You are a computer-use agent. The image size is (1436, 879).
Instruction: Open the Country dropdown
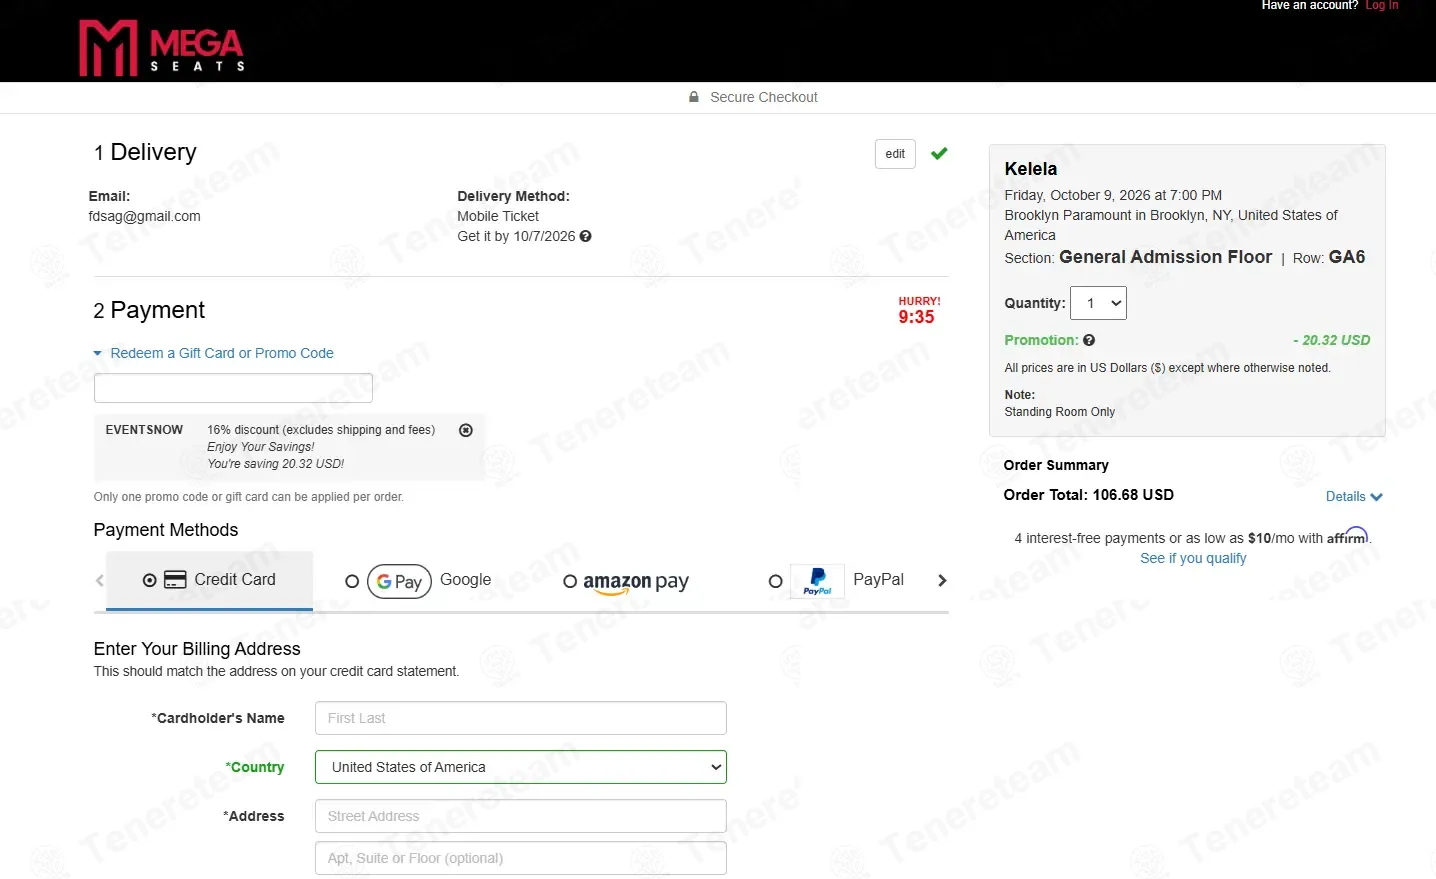pyautogui.click(x=520, y=767)
